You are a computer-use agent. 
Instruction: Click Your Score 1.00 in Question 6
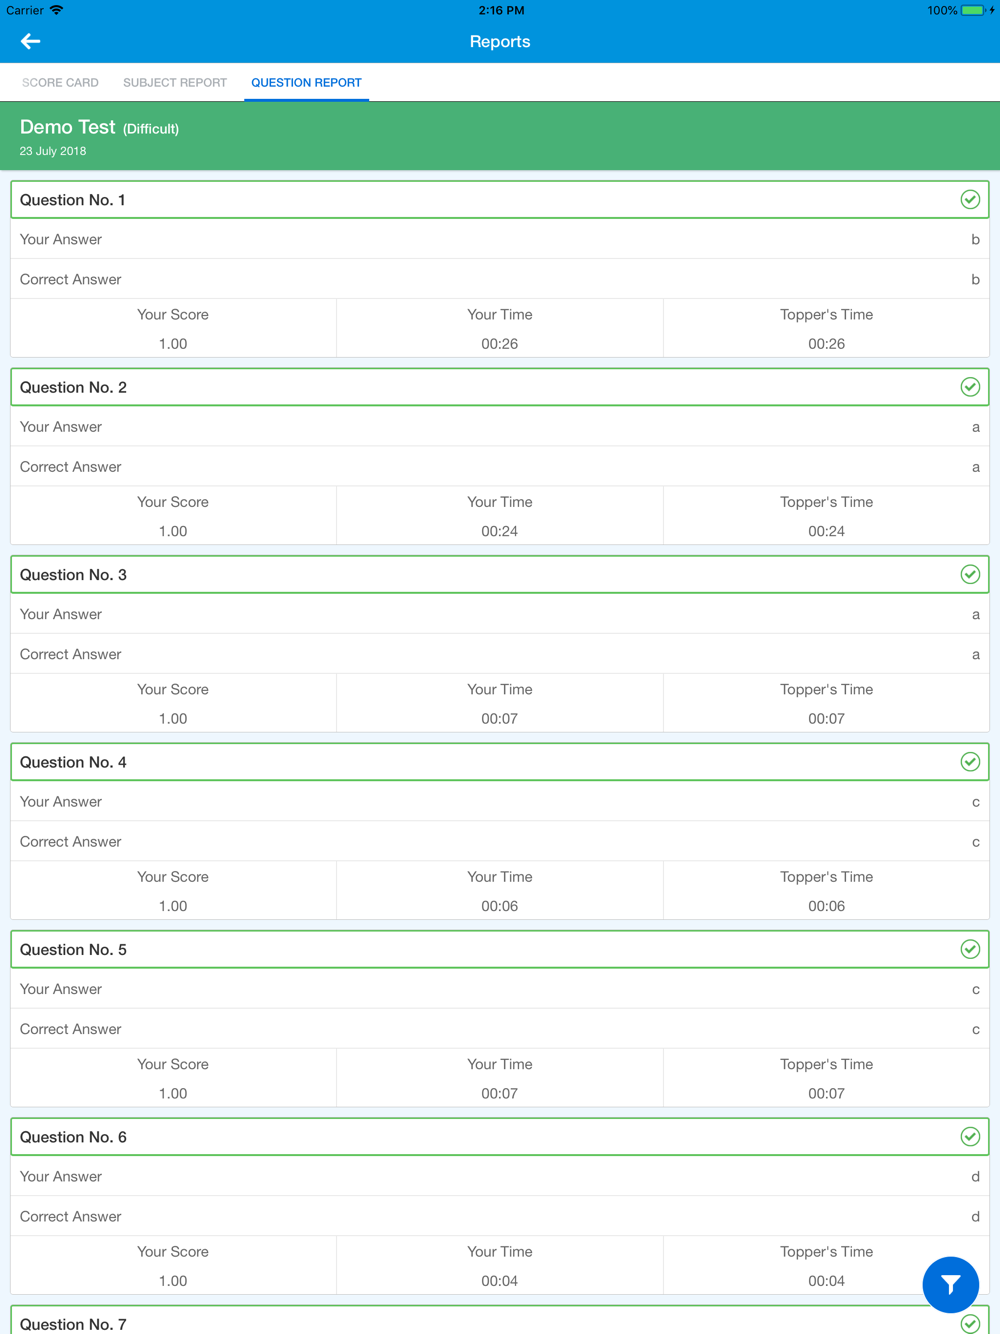pos(173,1266)
